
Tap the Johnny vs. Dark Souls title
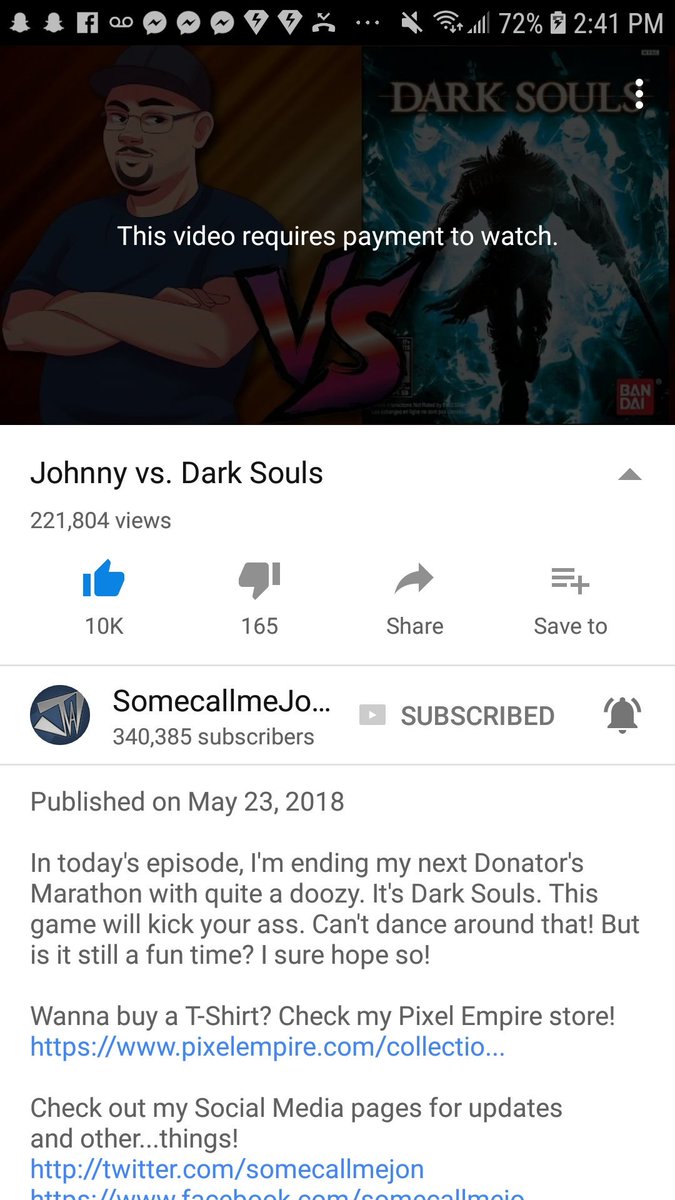click(x=177, y=473)
